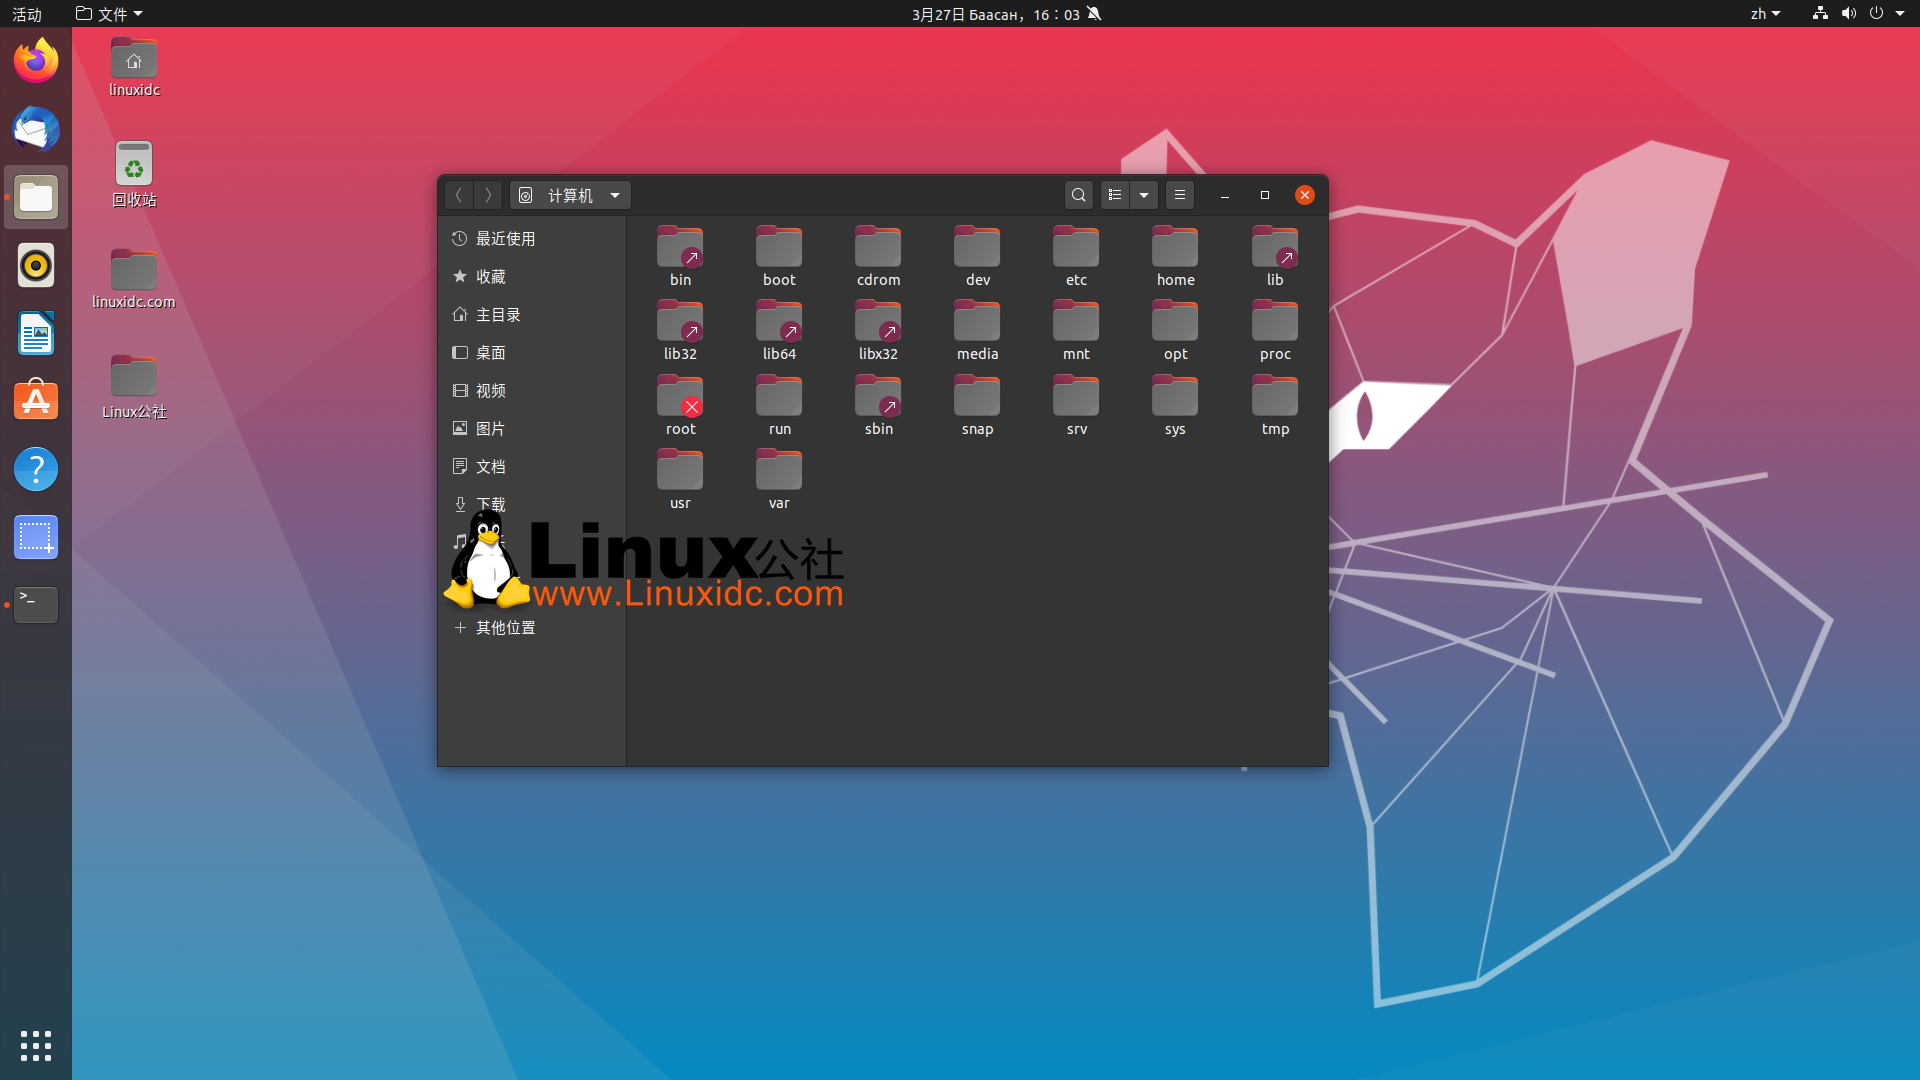Switch to list view in the file manager
This screenshot has width=1920, height=1080.
pos(1115,195)
